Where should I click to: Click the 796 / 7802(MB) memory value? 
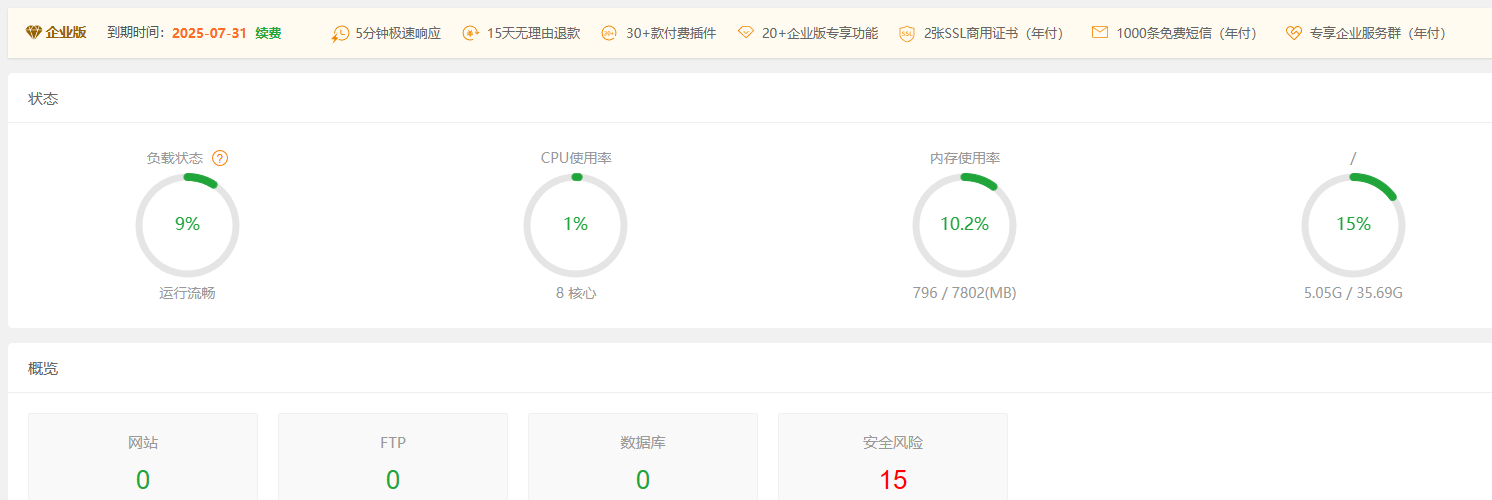964,293
